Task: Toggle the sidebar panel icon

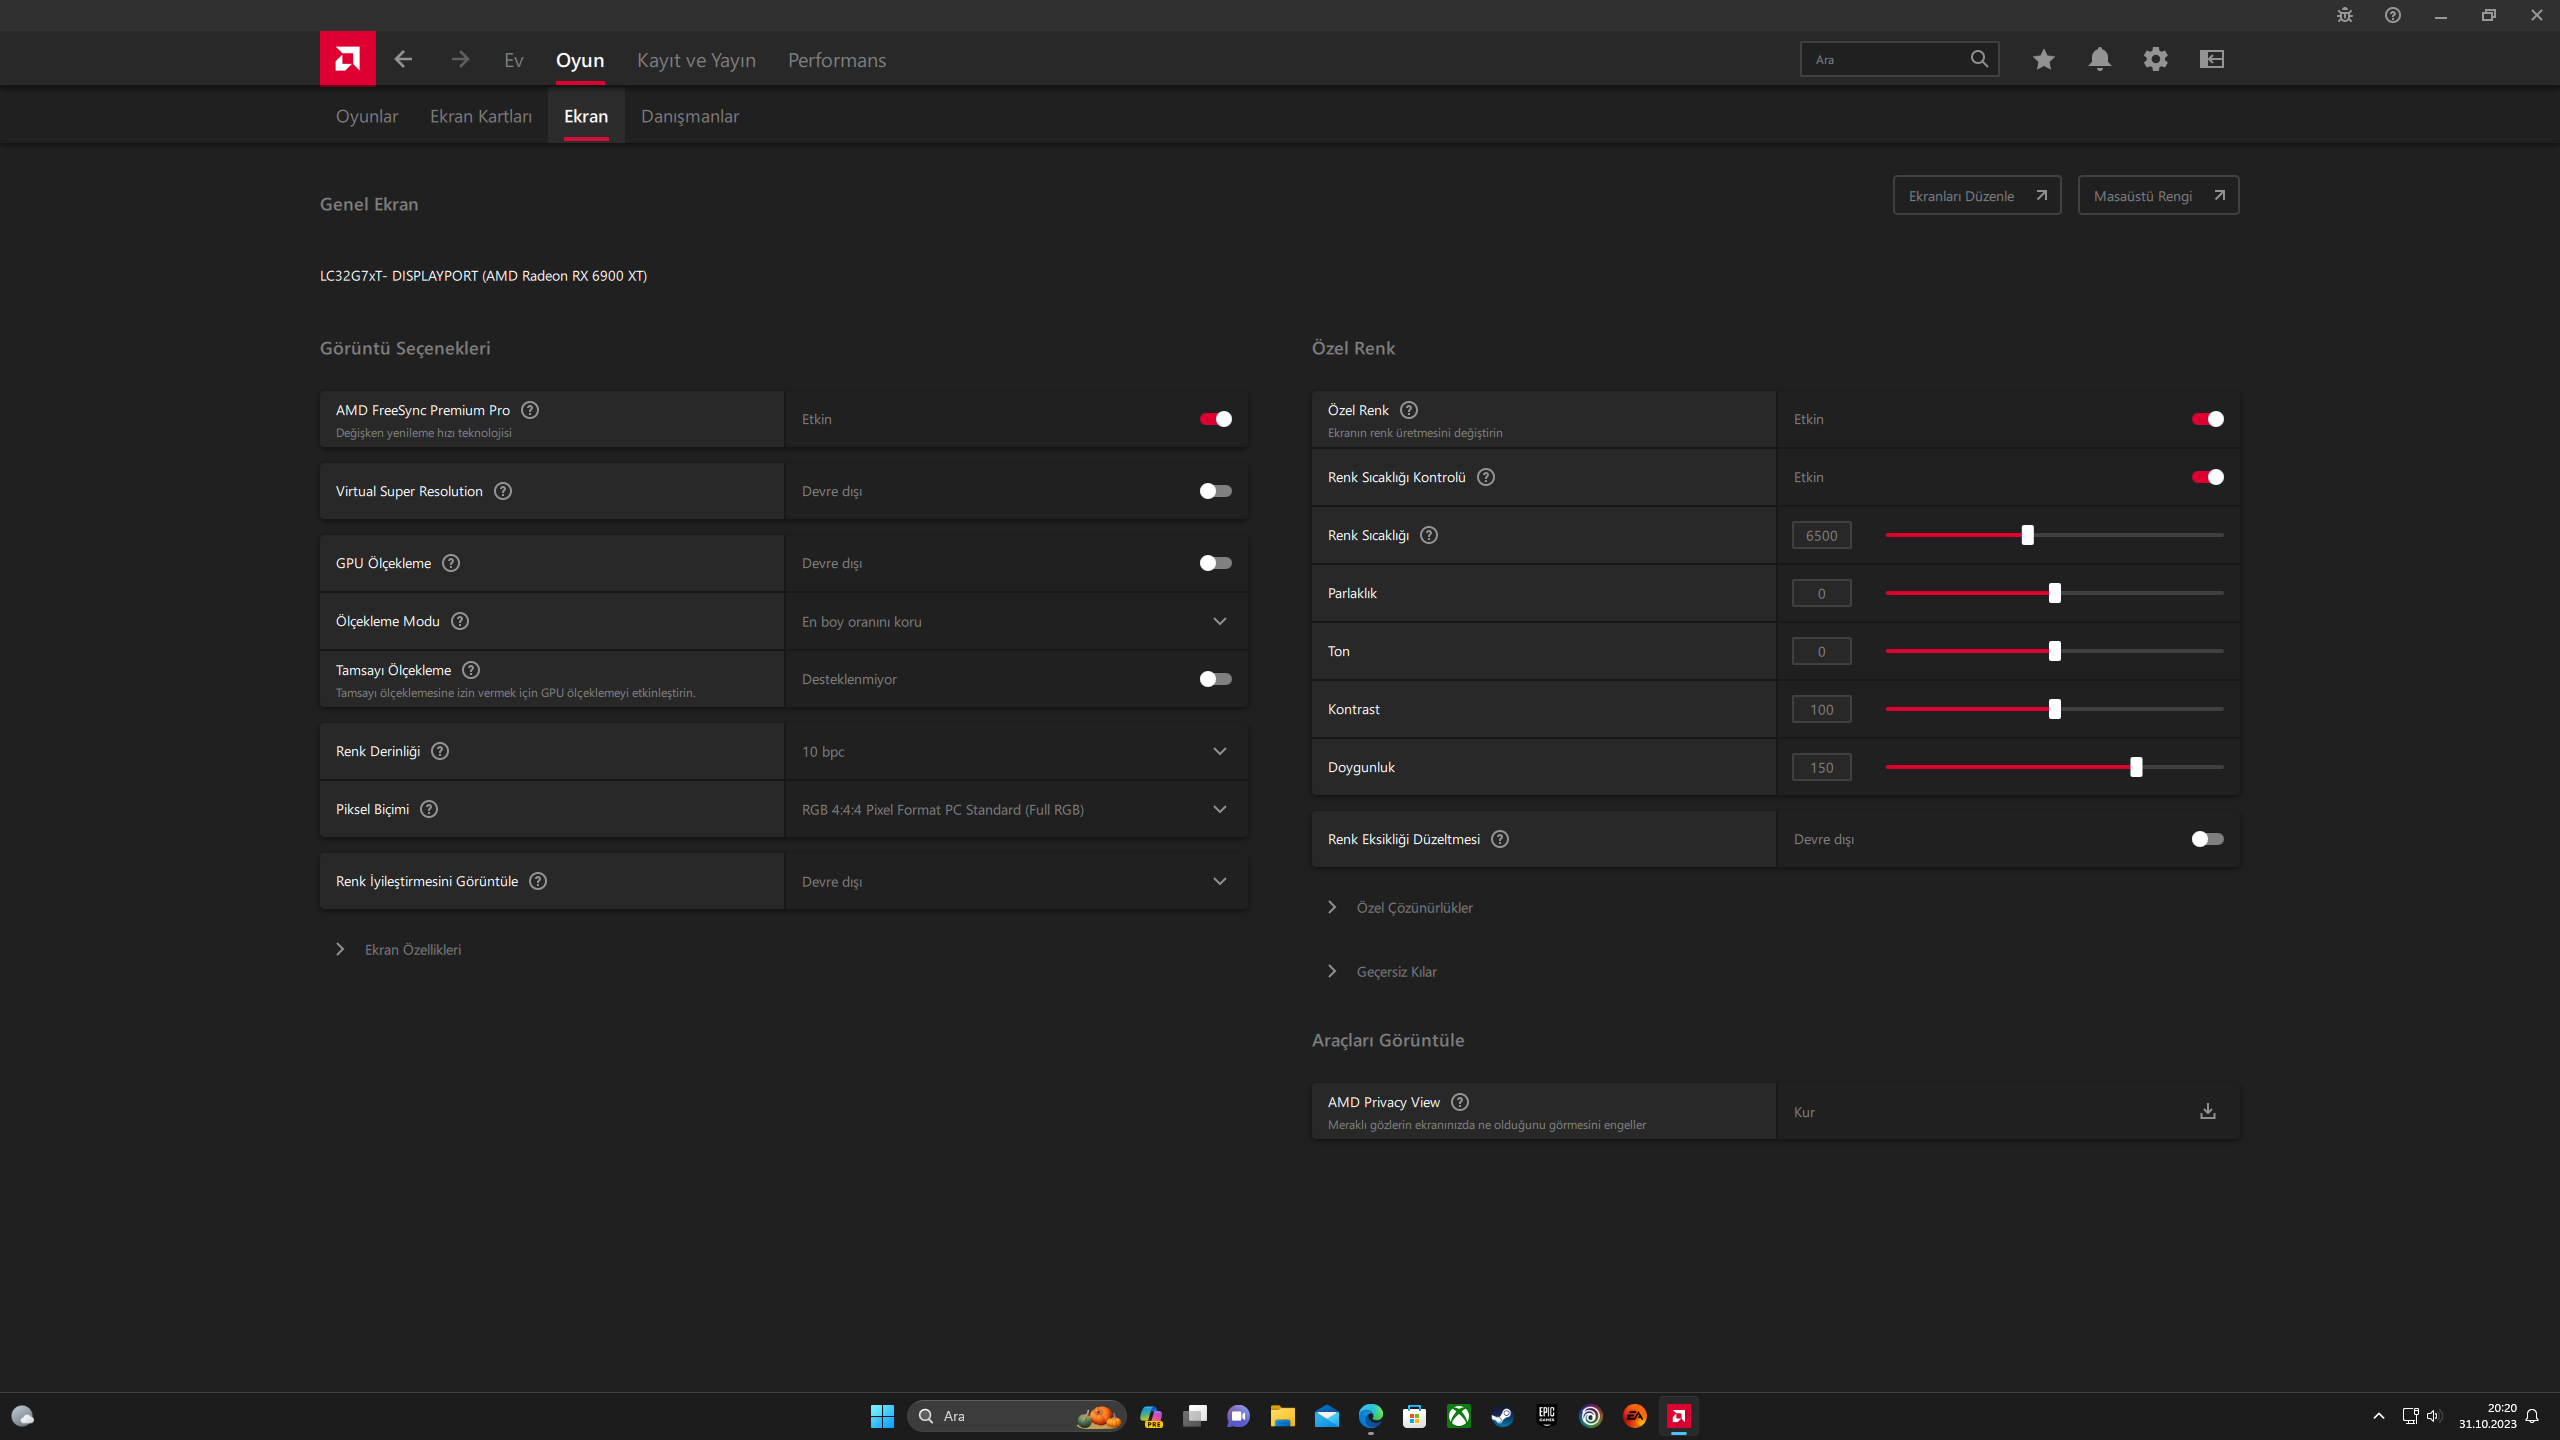Action: (2212, 59)
